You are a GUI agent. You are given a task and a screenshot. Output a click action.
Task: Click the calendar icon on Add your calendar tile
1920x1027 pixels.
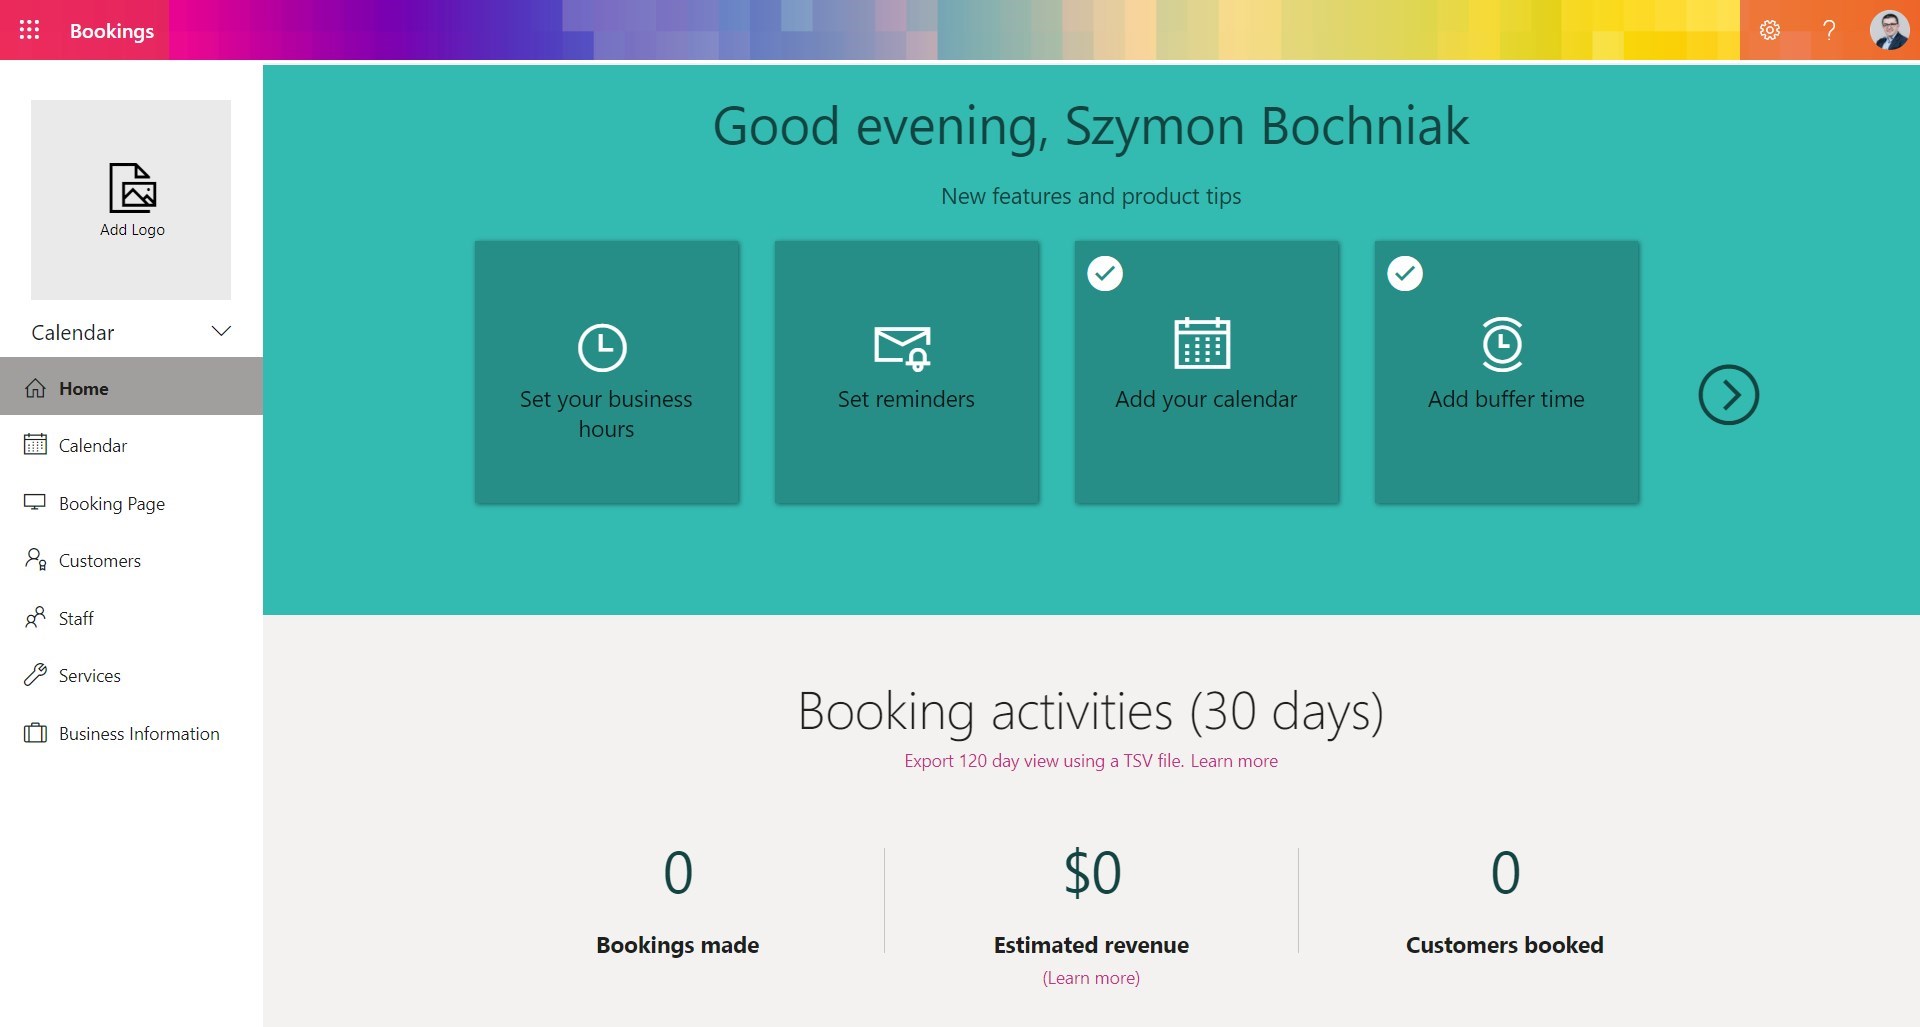pos(1202,343)
